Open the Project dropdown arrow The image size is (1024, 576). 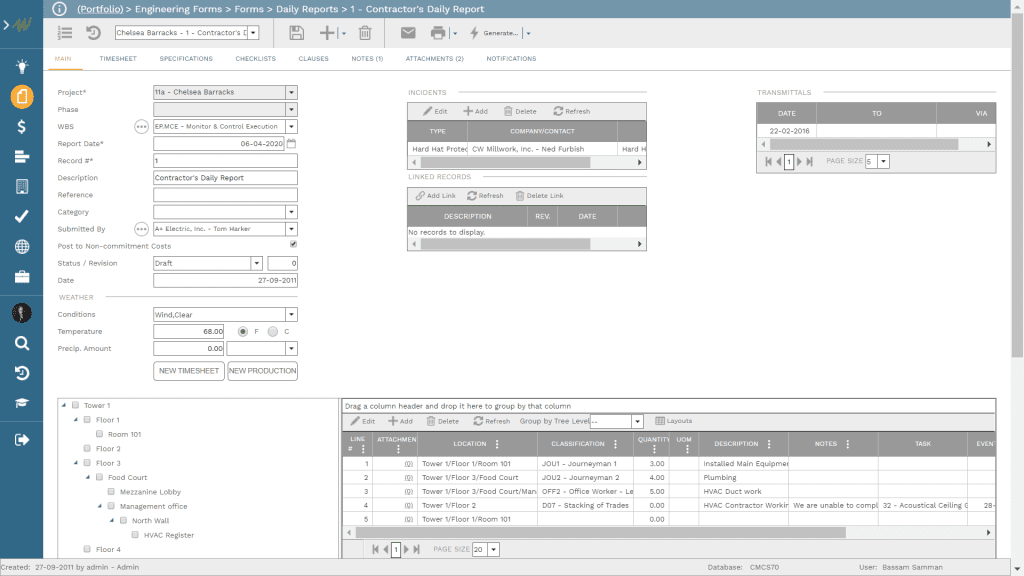[x=291, y=92]
